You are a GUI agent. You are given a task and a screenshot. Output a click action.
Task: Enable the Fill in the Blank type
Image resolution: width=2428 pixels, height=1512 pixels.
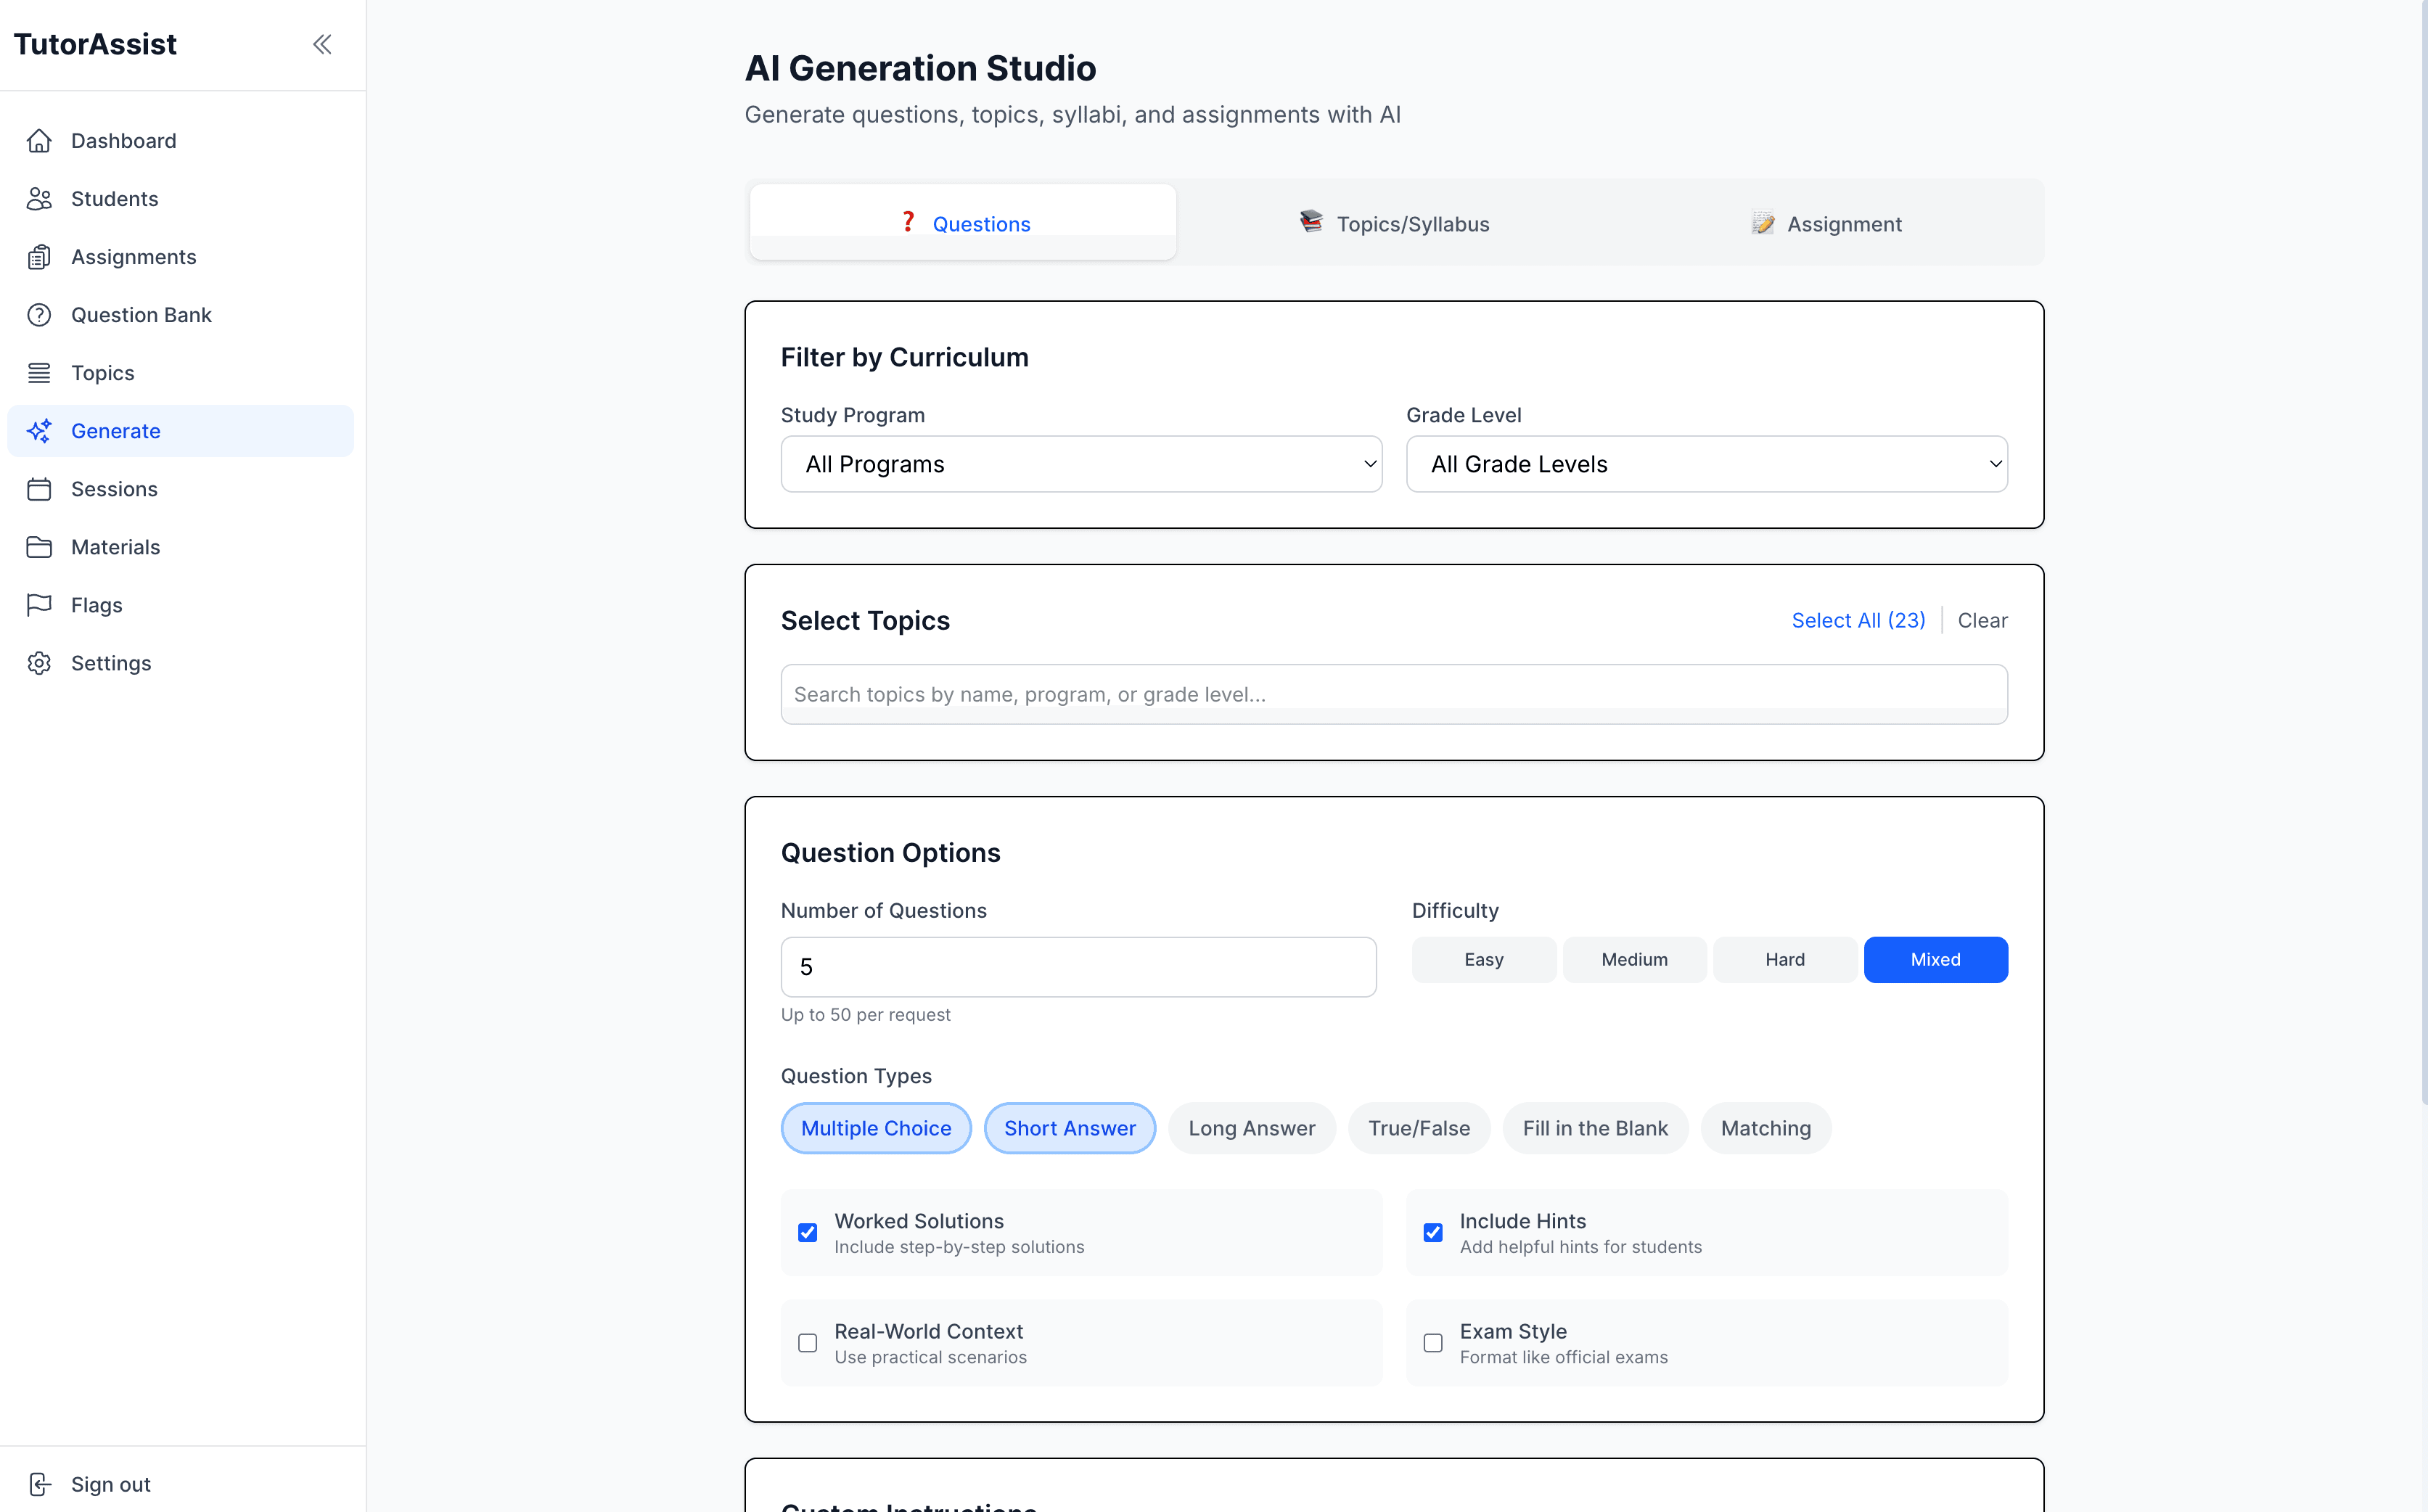coord(1595,1128)
